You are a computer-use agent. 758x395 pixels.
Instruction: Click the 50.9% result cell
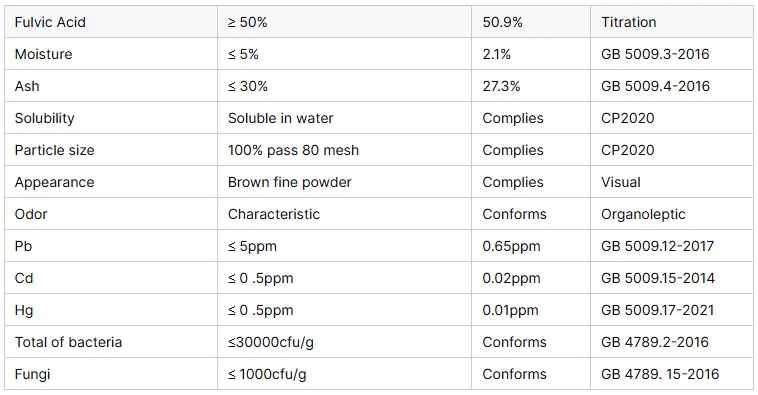pos(502,22)
